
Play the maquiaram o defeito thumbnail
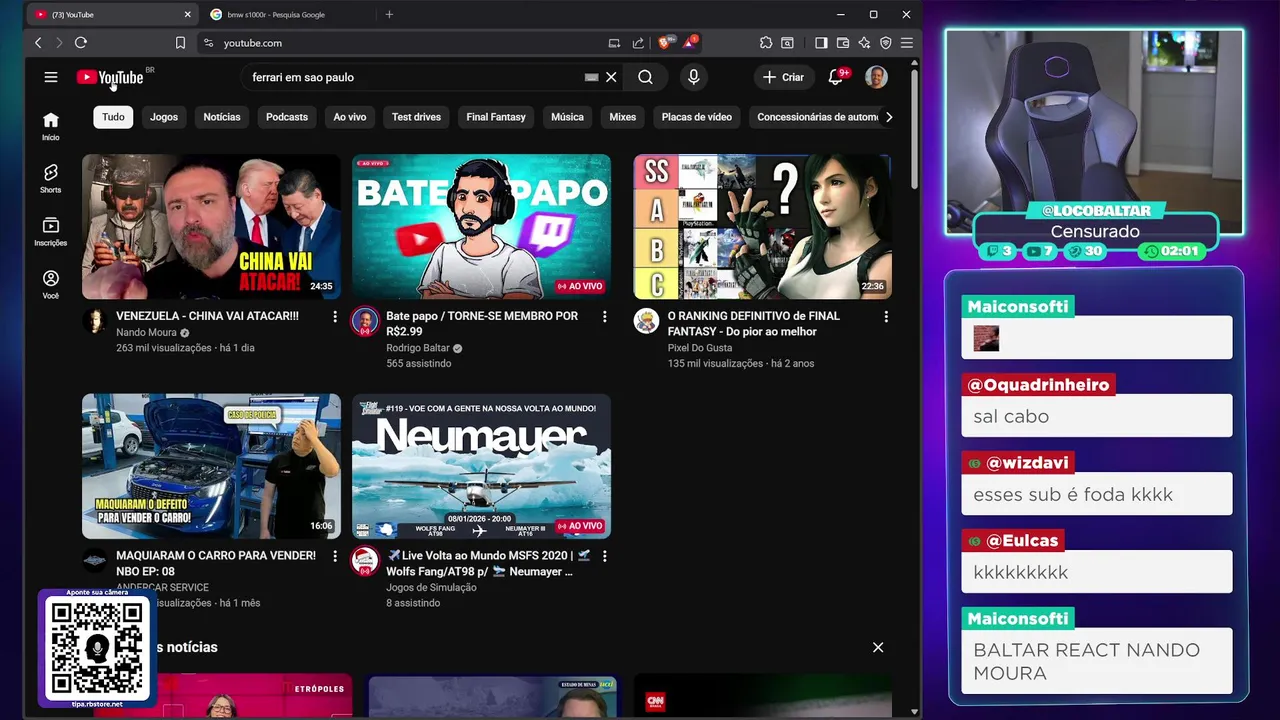pyautogui.click(x=211, y=466)
